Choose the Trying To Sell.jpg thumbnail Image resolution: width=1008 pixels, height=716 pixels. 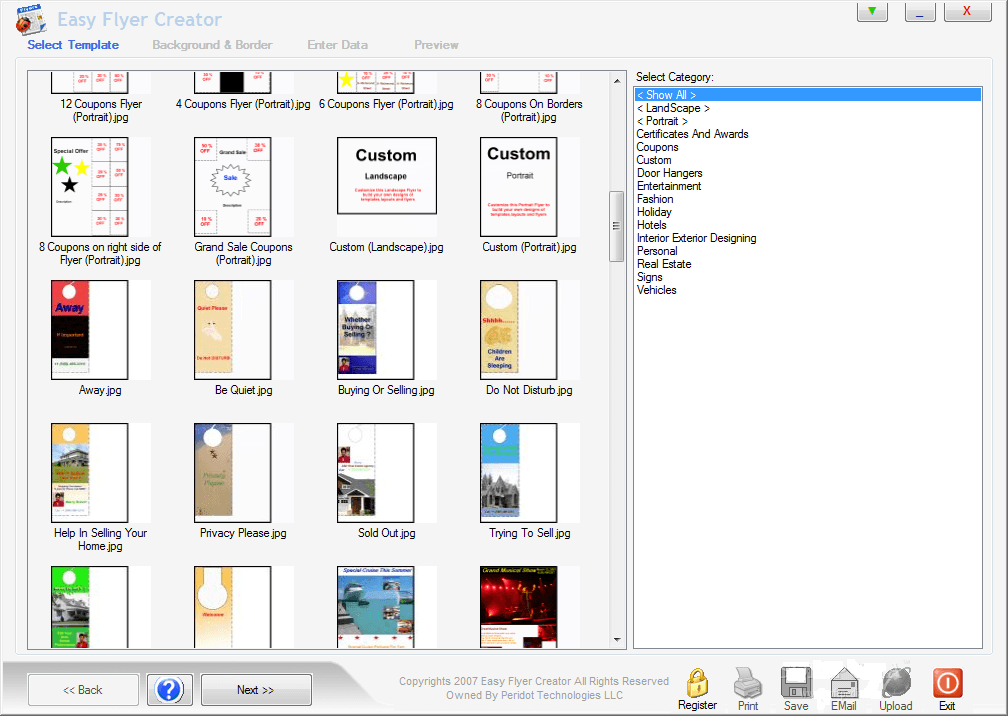(x=519, y=473)
